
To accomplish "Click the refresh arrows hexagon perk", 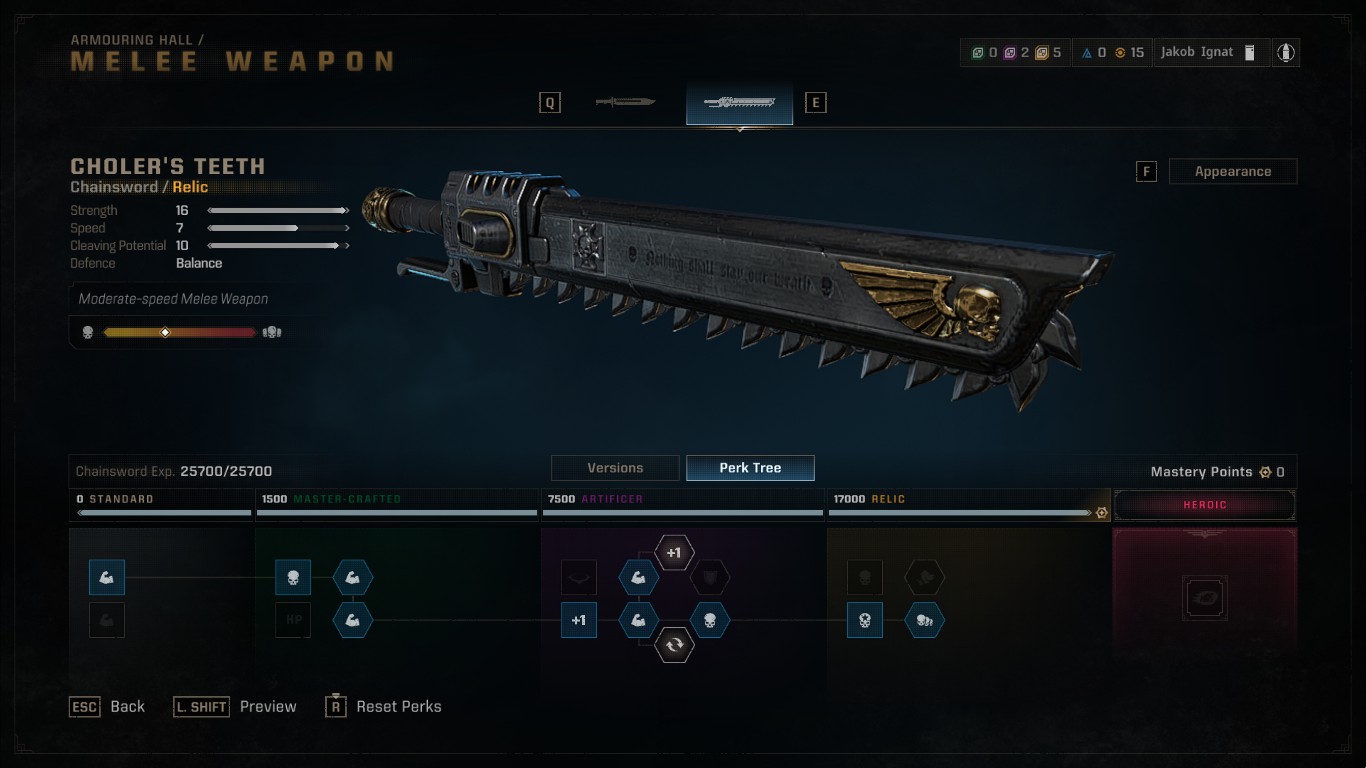I will (674, 645).
